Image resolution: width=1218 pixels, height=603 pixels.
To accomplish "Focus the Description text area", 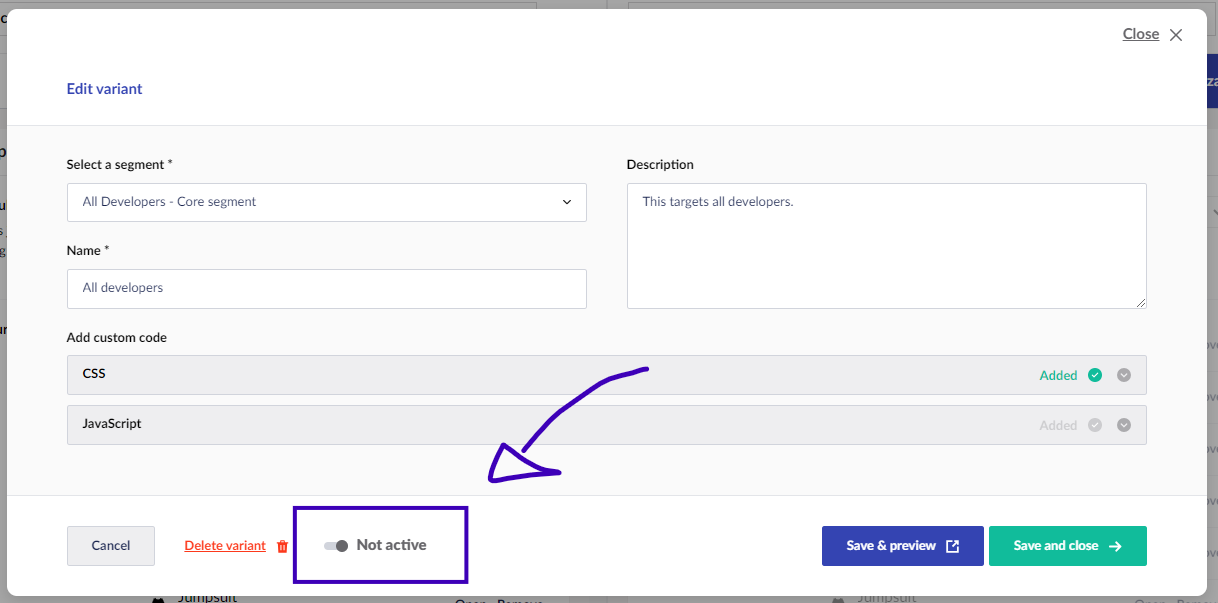I will pos(886,246).
